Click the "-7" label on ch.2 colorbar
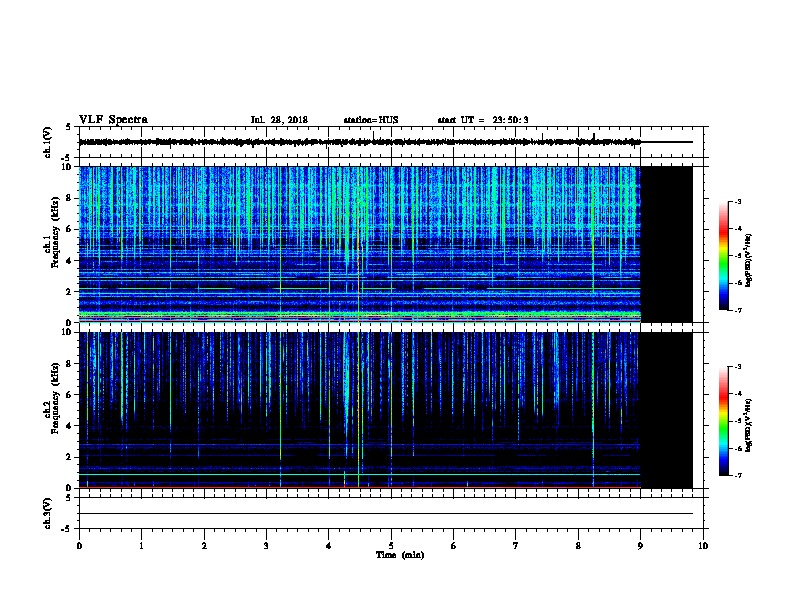The image size is (792, 612). pos(737,475)
